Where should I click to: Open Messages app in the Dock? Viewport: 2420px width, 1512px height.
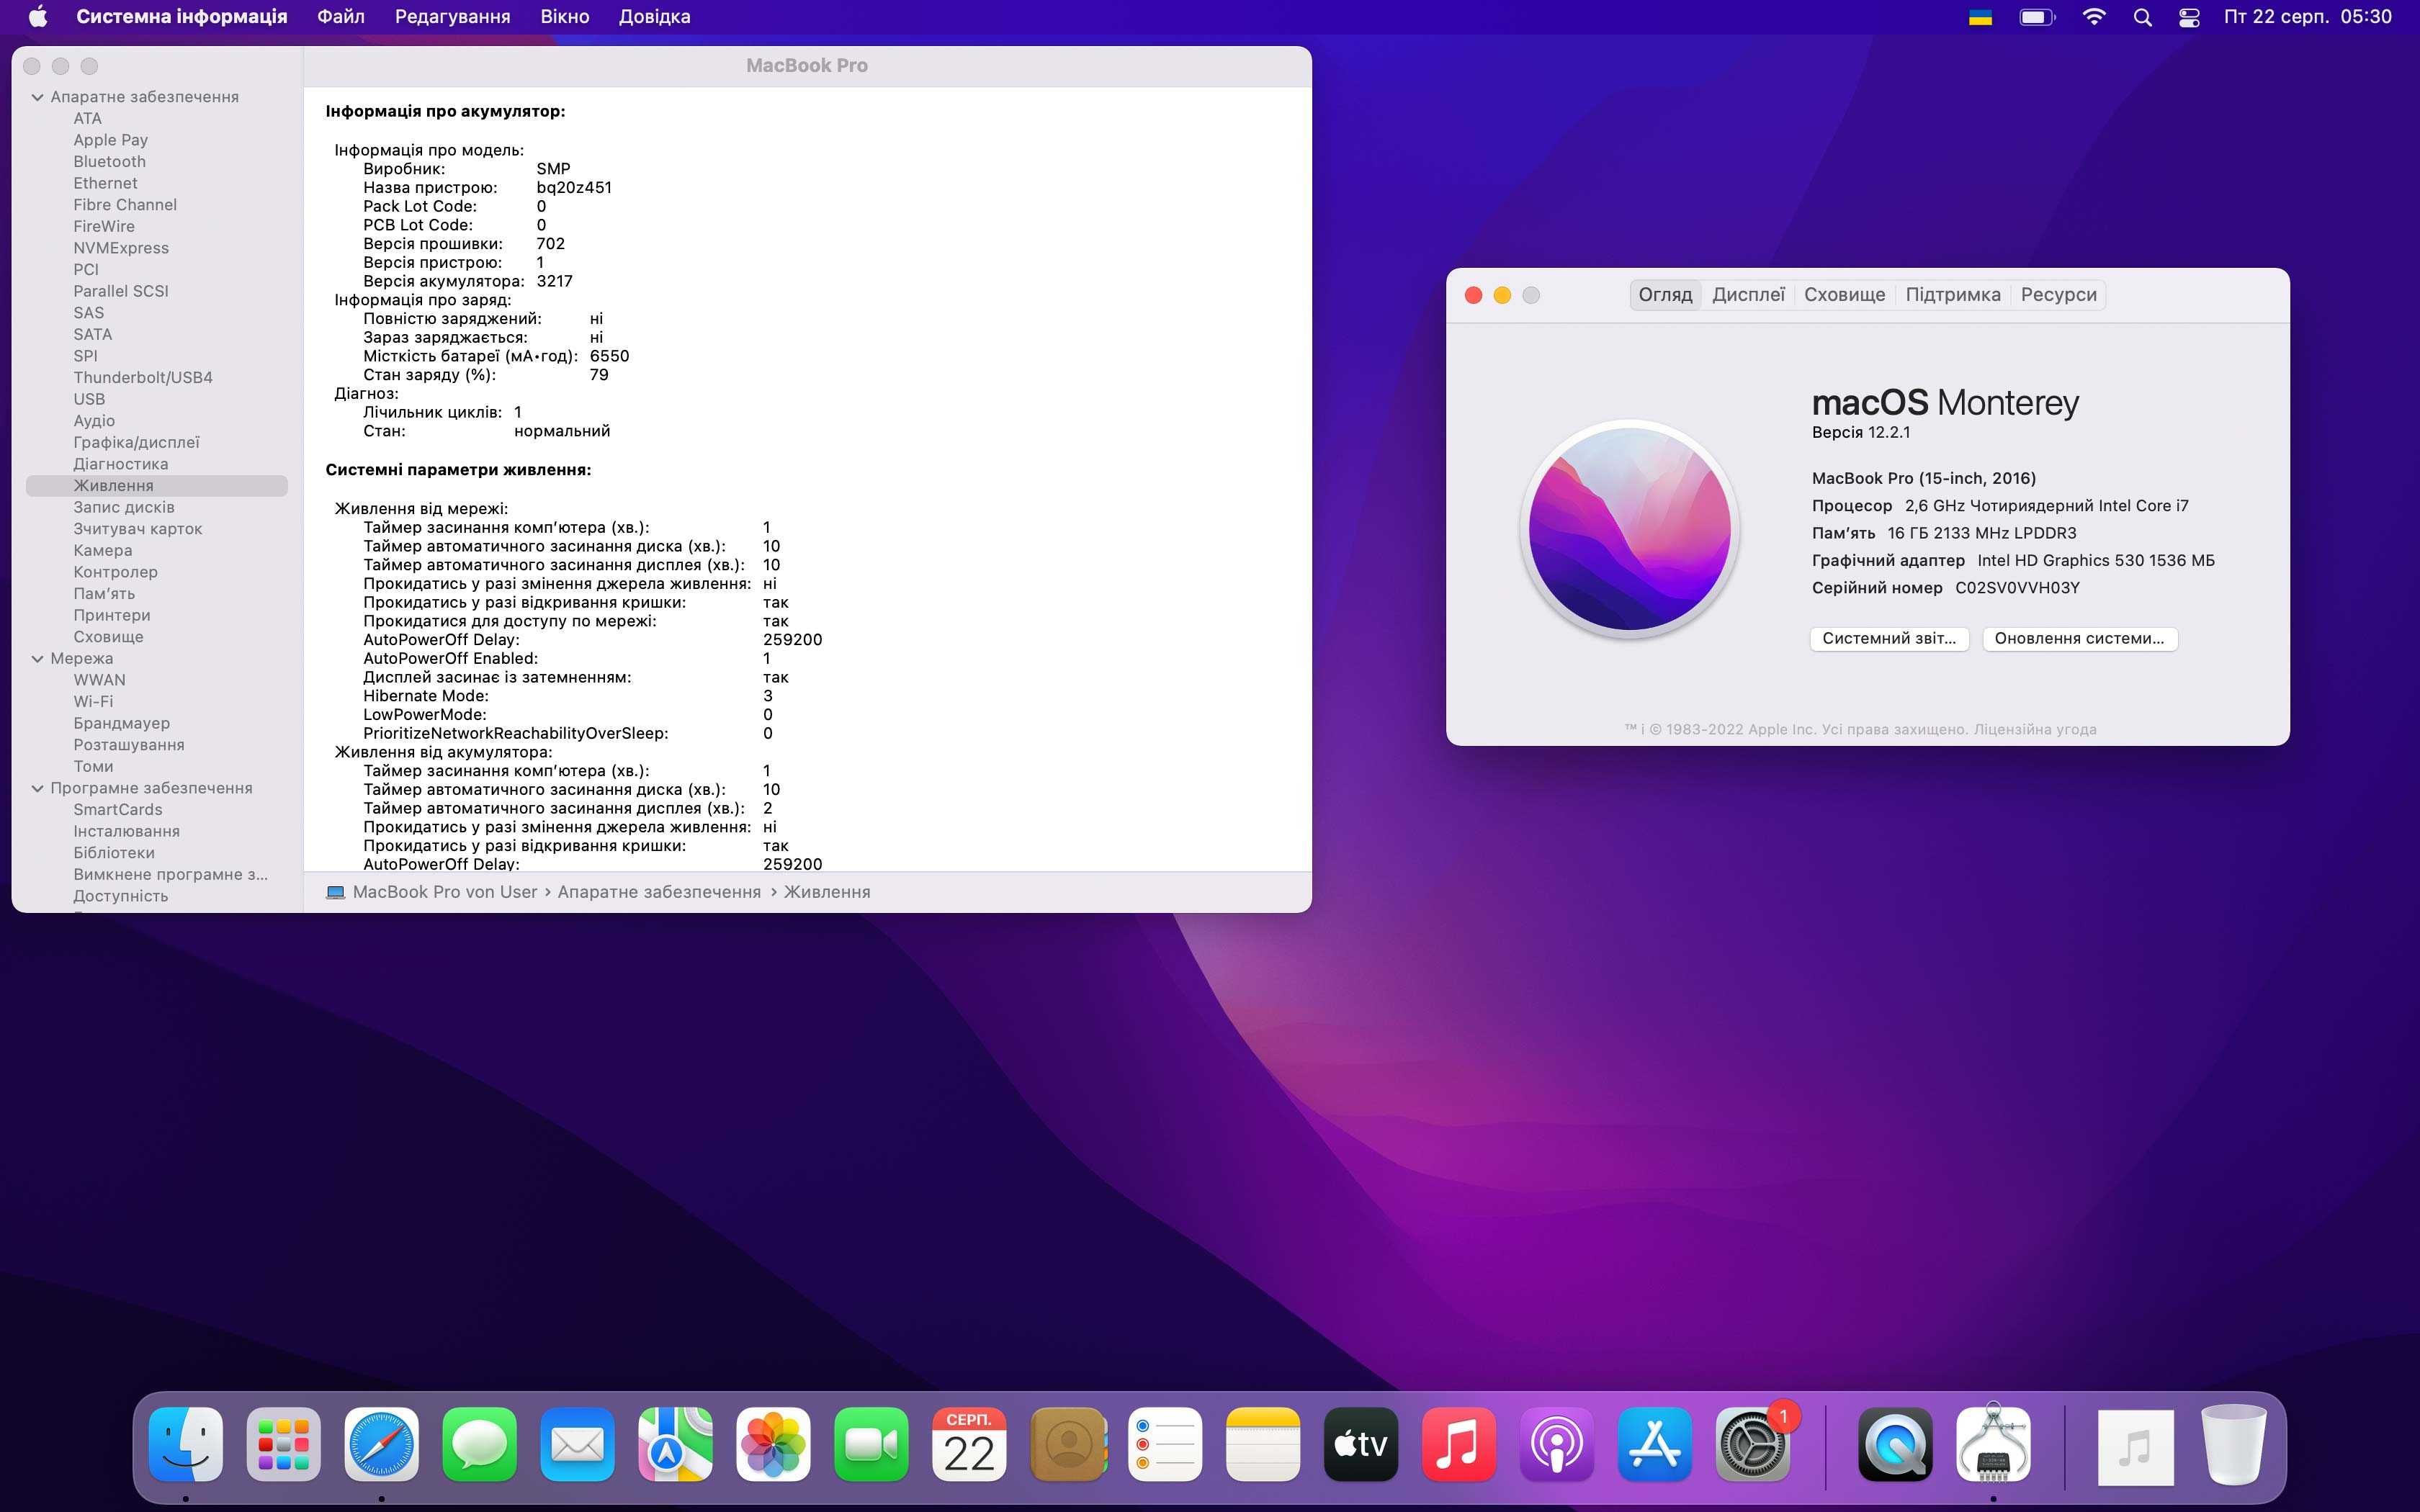tap(480, 1444)
